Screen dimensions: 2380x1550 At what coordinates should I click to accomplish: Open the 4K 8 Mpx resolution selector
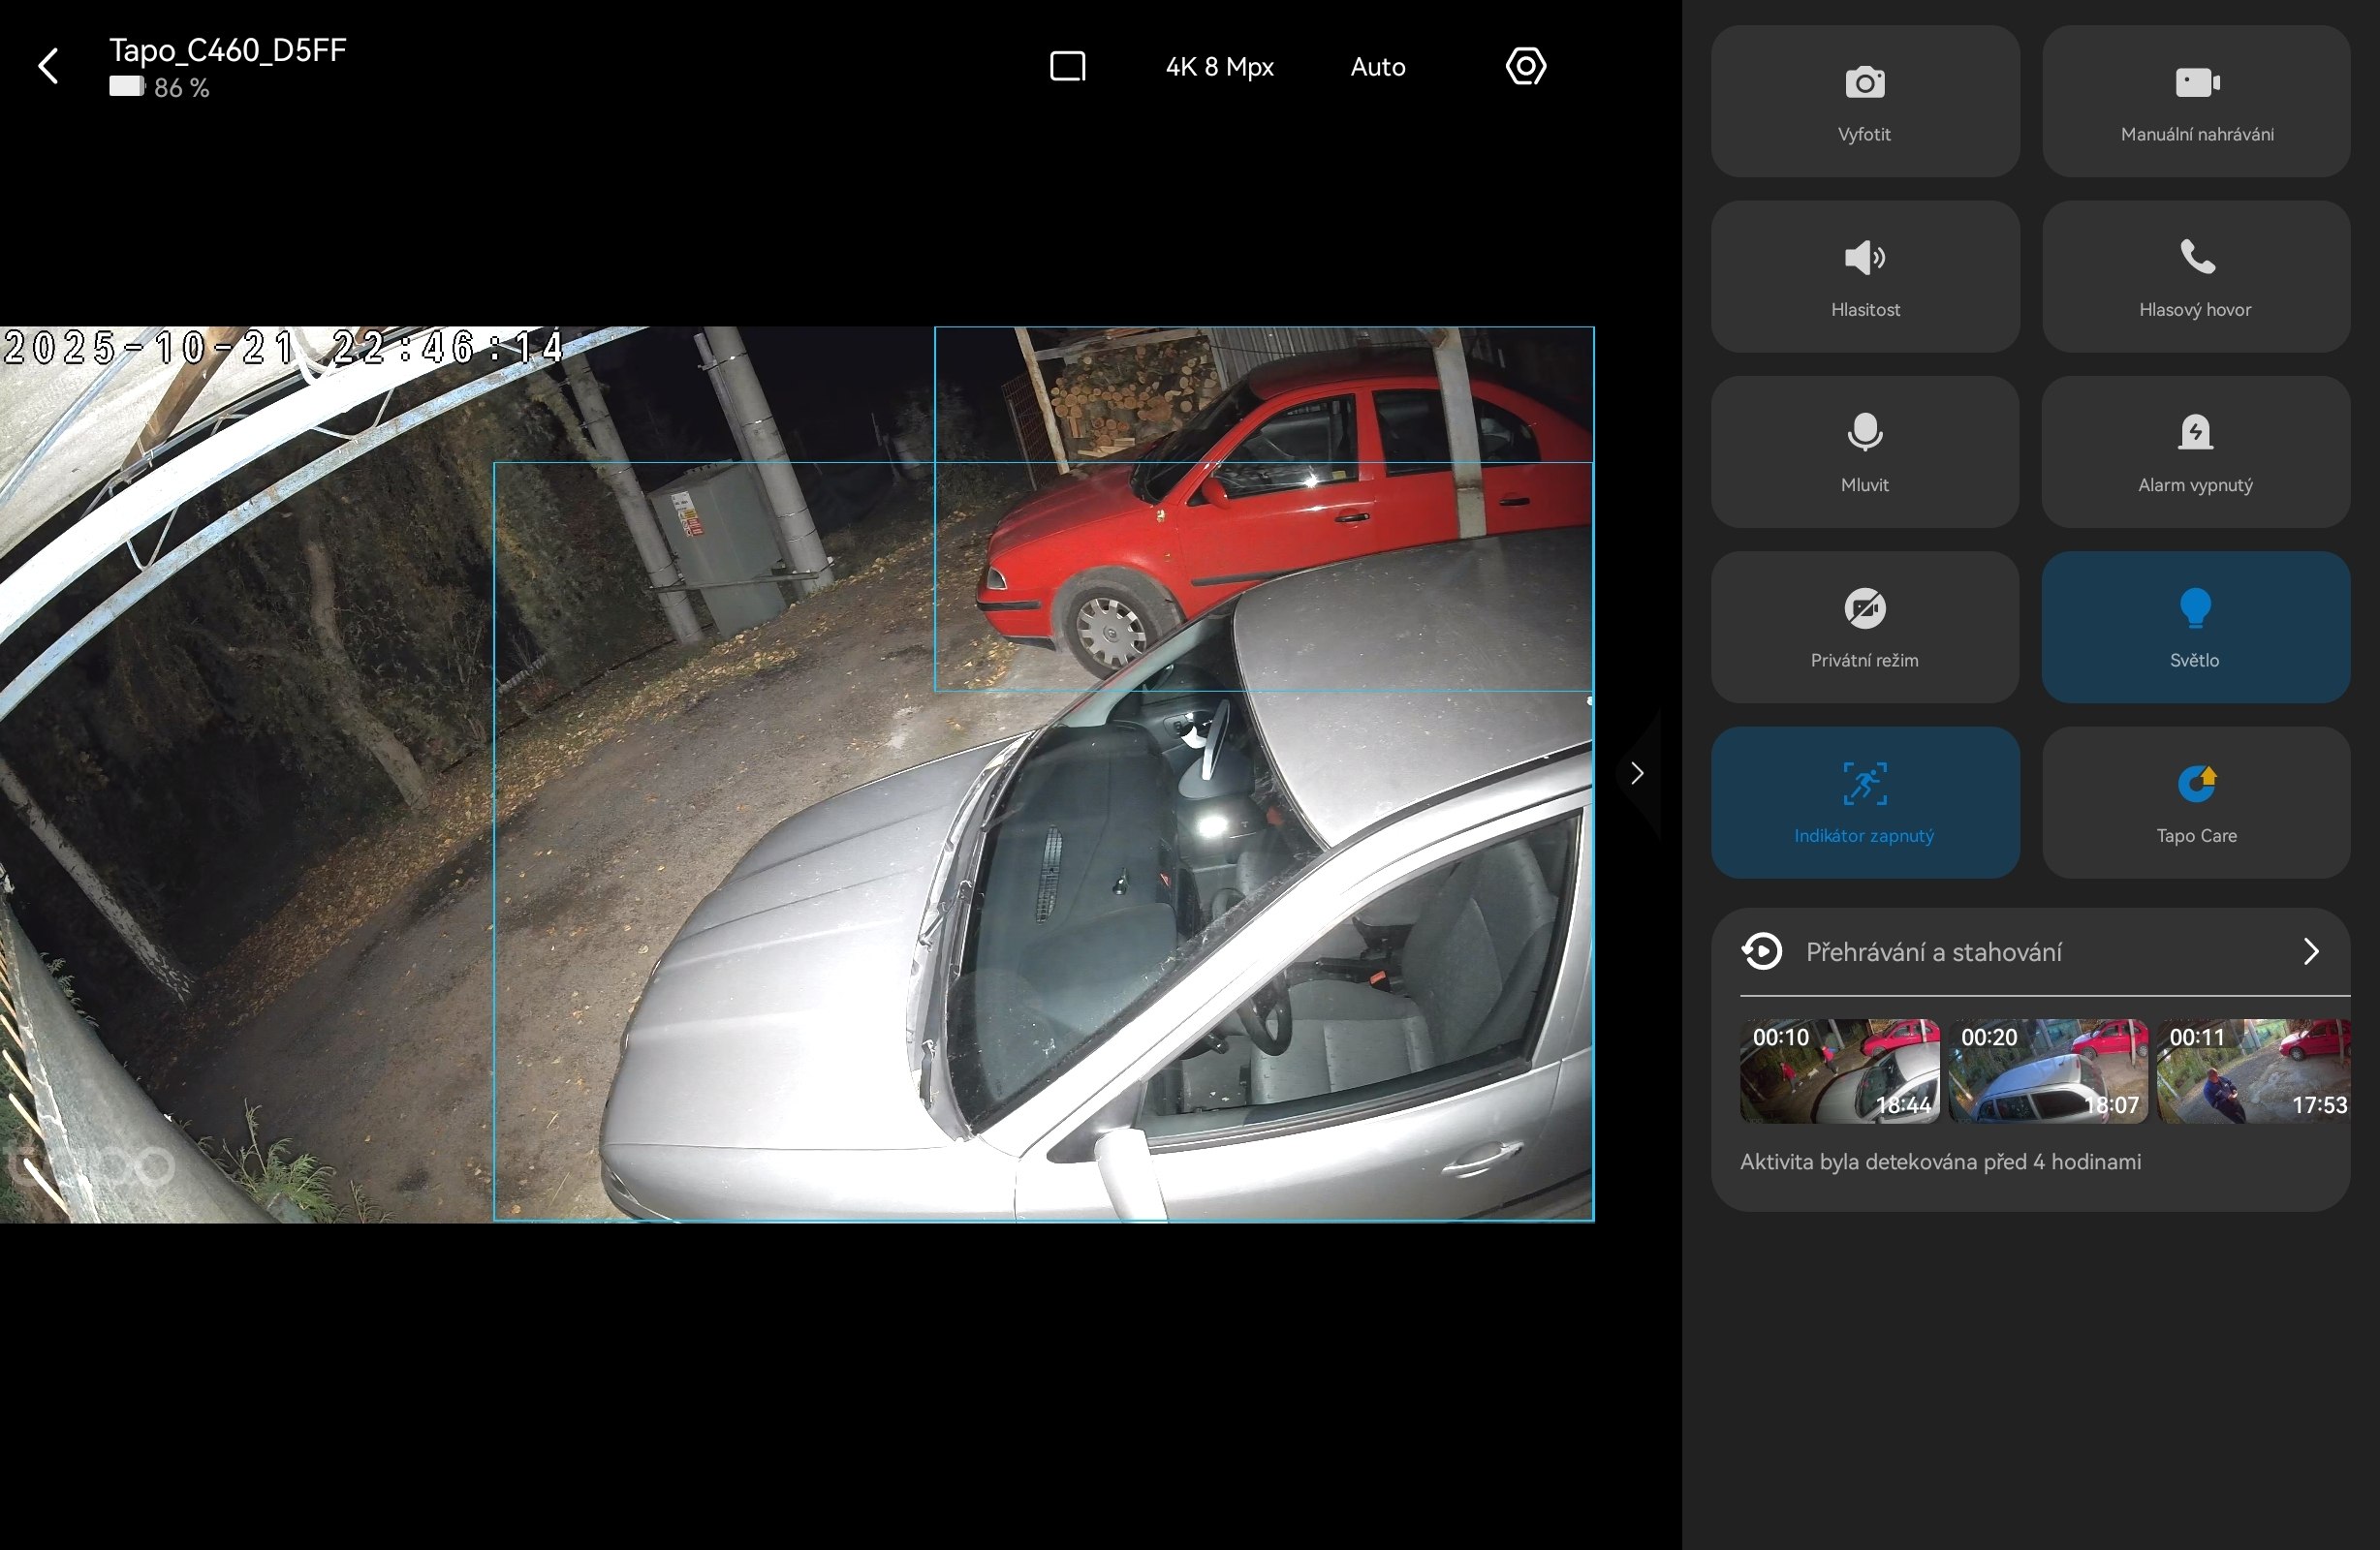click(1219, 67)
